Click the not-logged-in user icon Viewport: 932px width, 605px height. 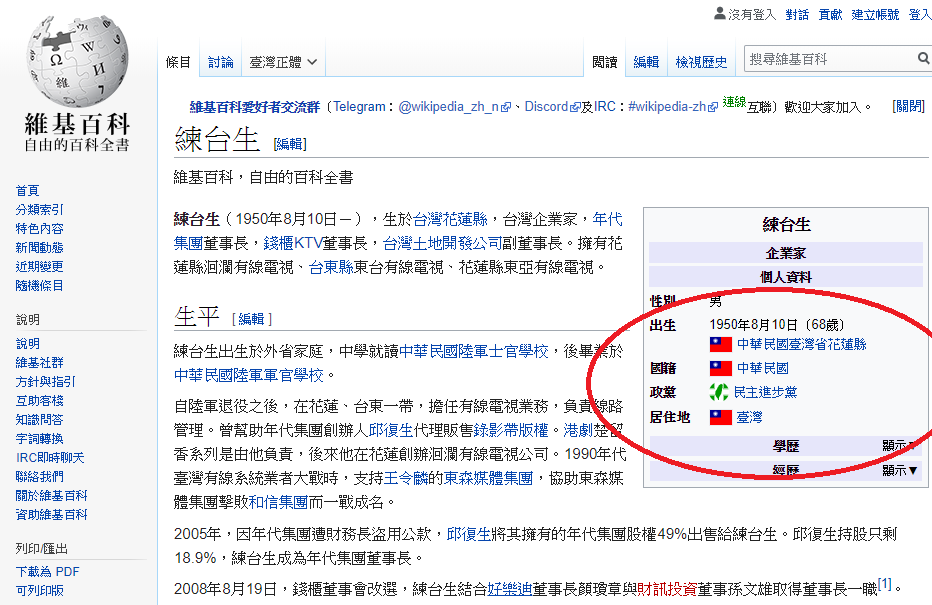pyautogui.click(x=719, y=13)
